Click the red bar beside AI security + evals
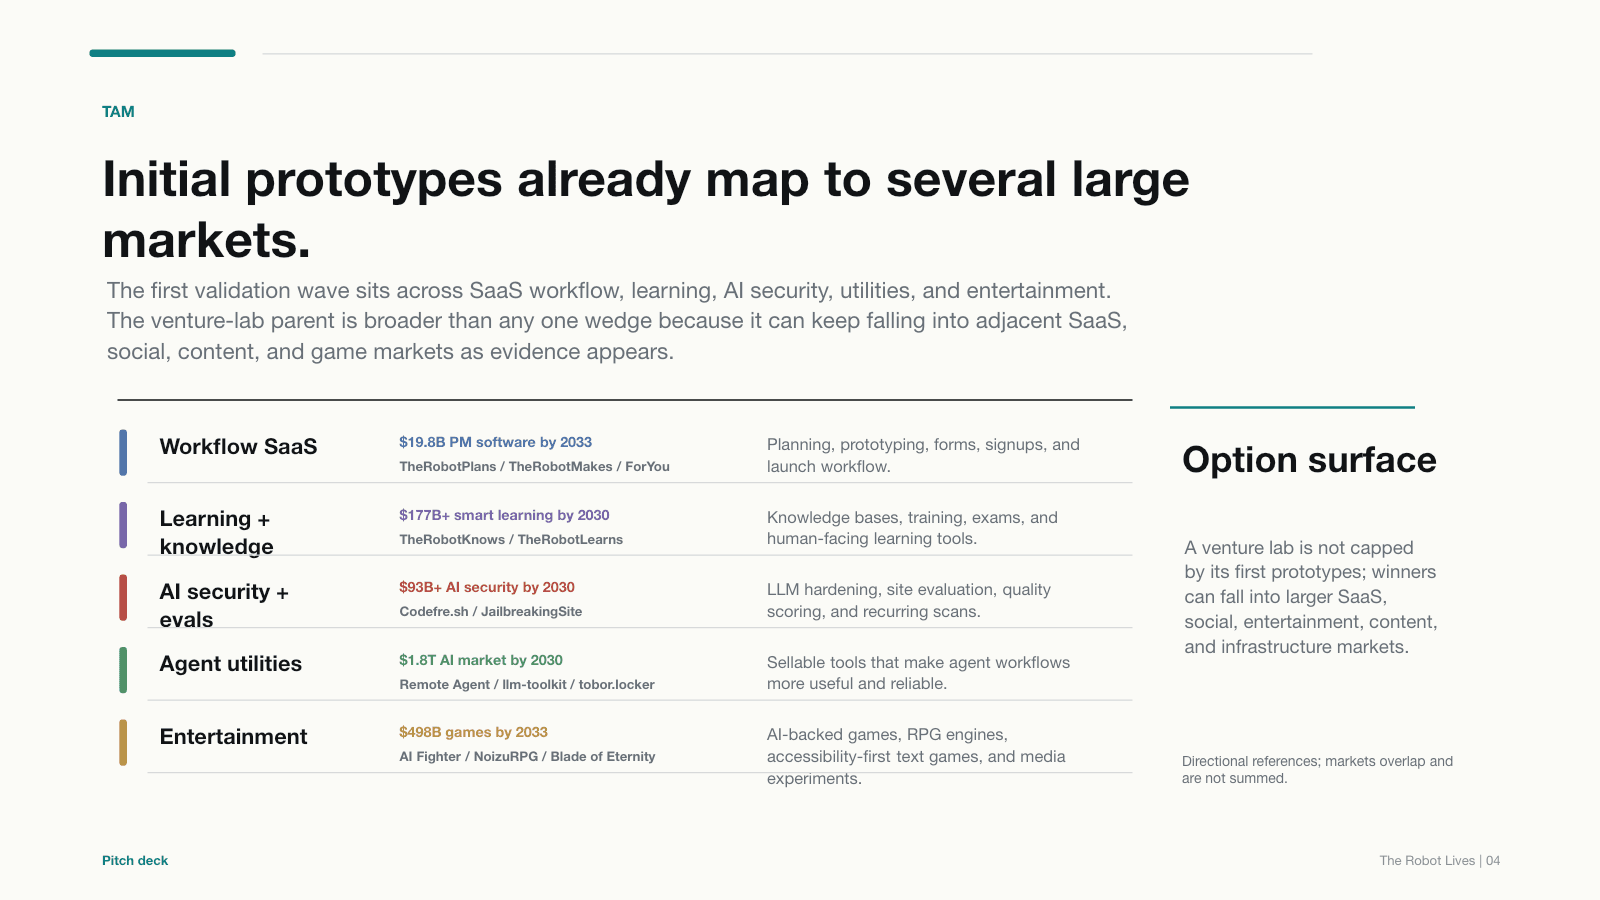 tap(123, 597)
